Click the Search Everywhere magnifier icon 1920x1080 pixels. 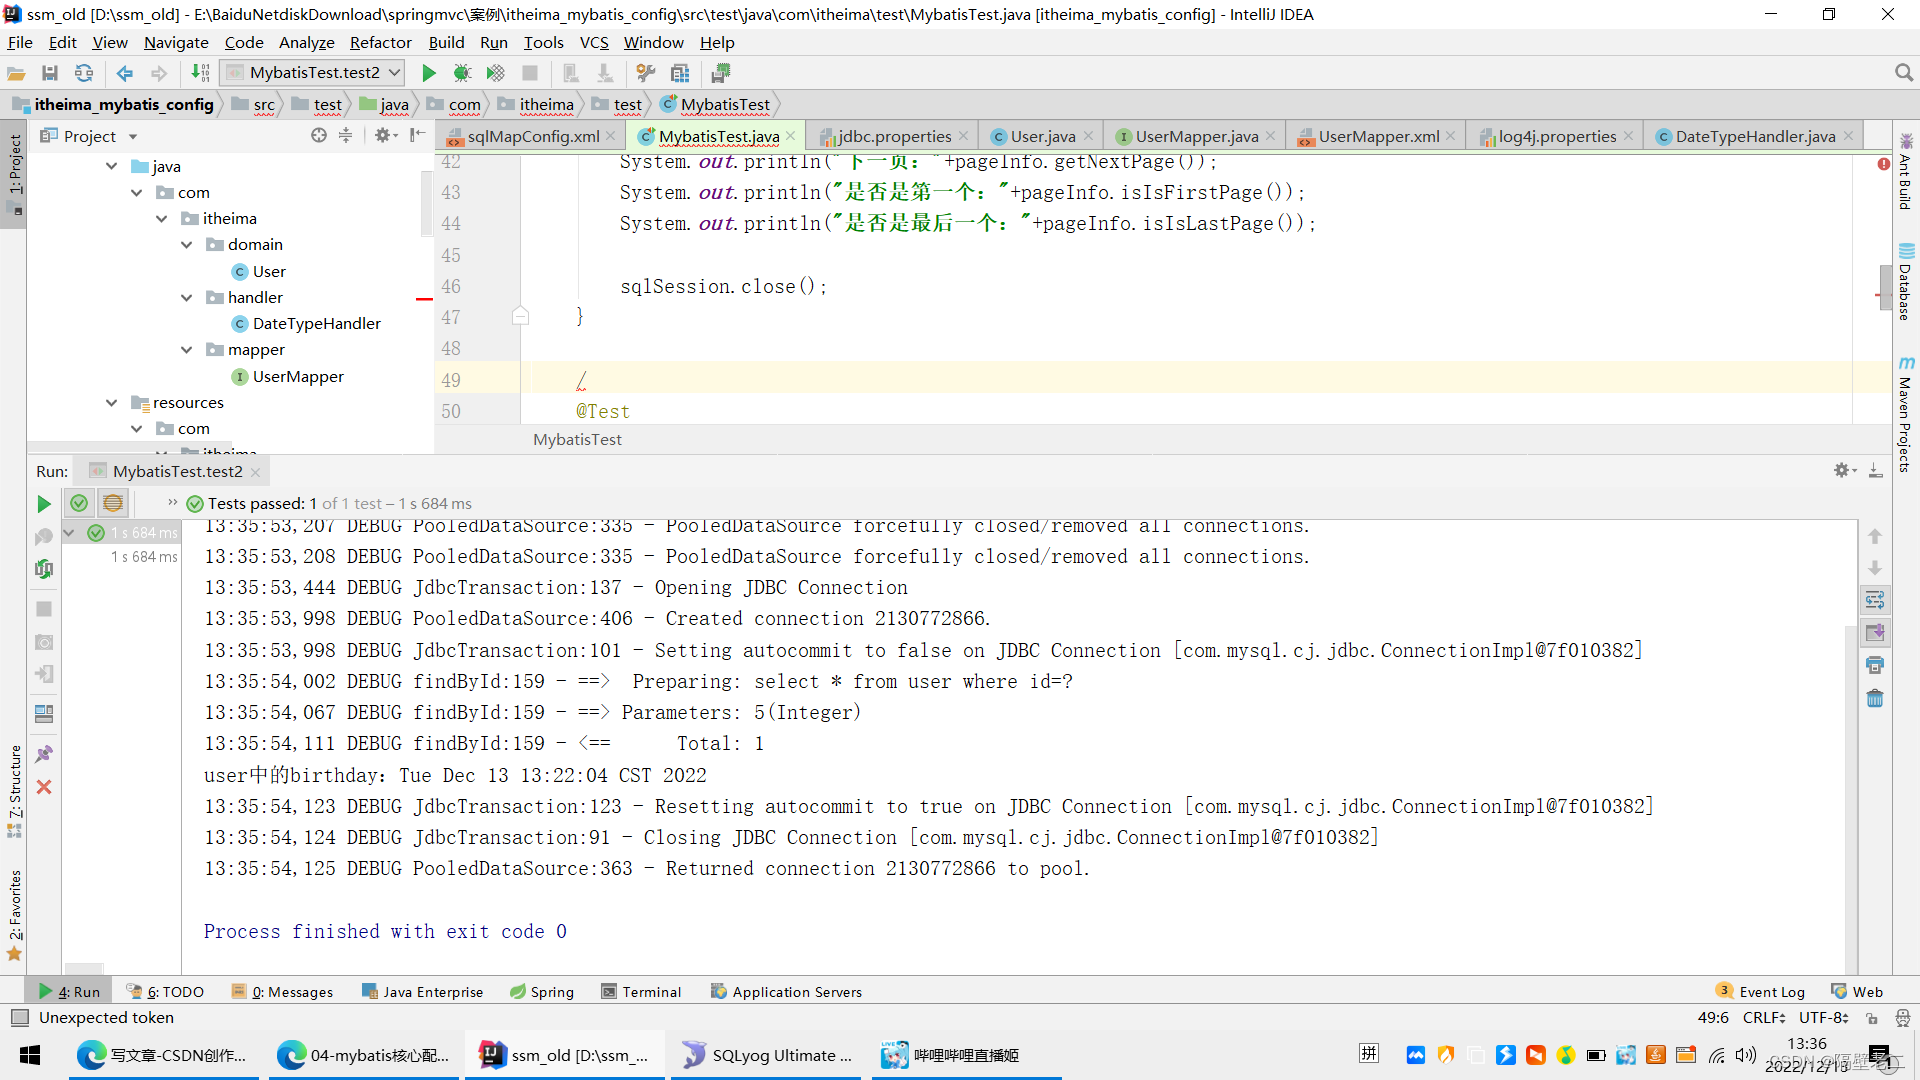(1903, 73)
